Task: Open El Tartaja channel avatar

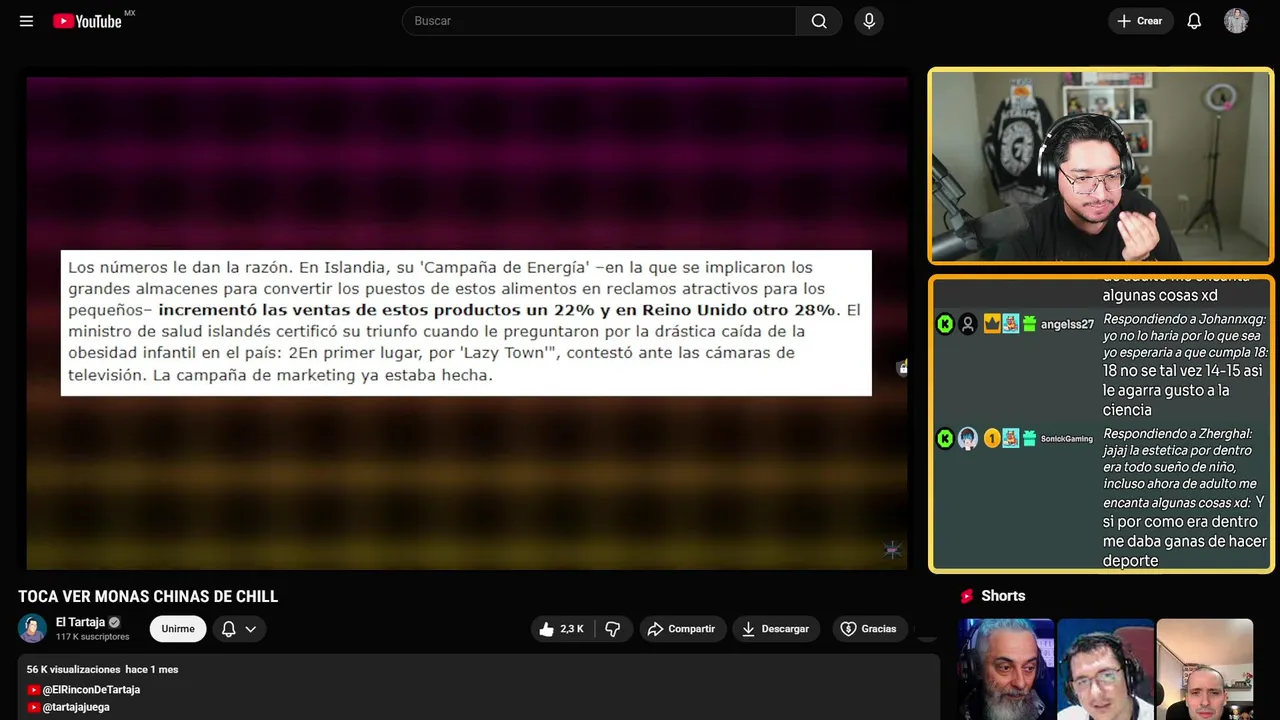Action: click(33, 628)
